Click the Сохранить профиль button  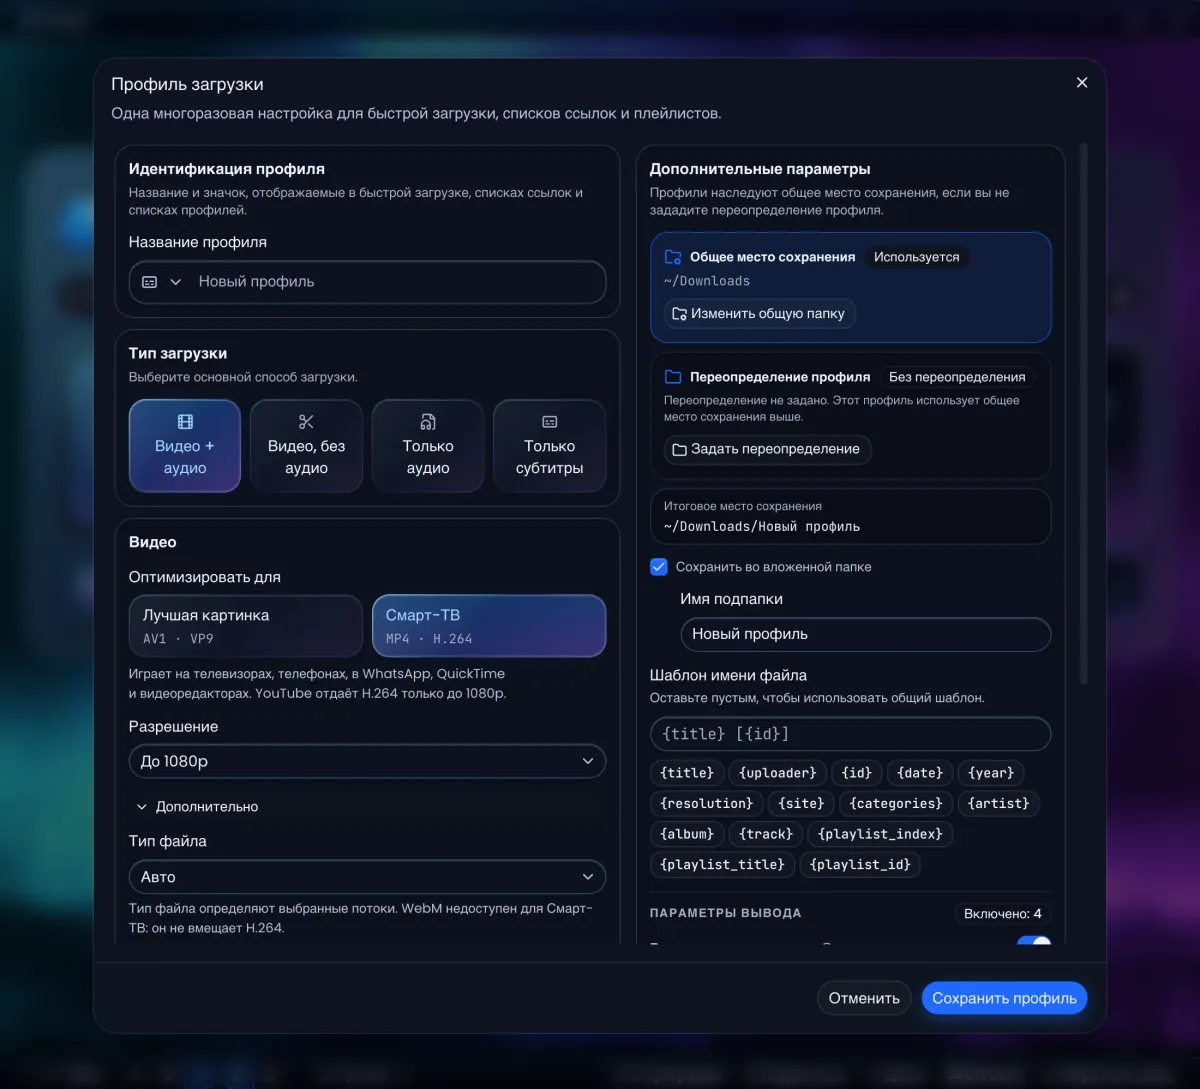1004,998
